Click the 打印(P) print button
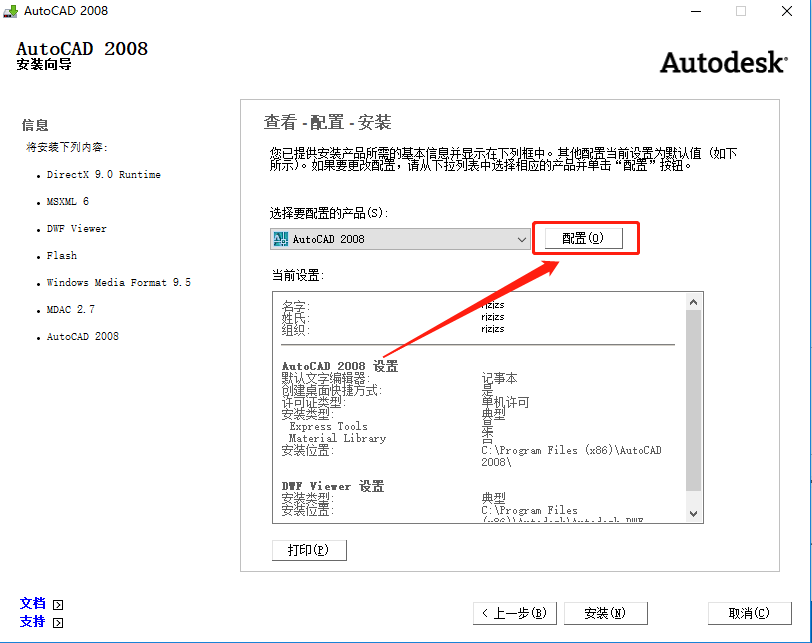This screenshot has width=812, height=643. 309,550
